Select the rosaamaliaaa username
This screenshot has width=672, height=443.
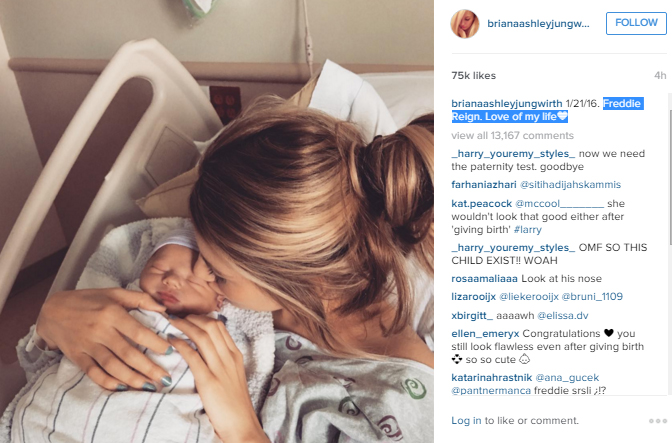pyautogui.click(x=484, y=278)
